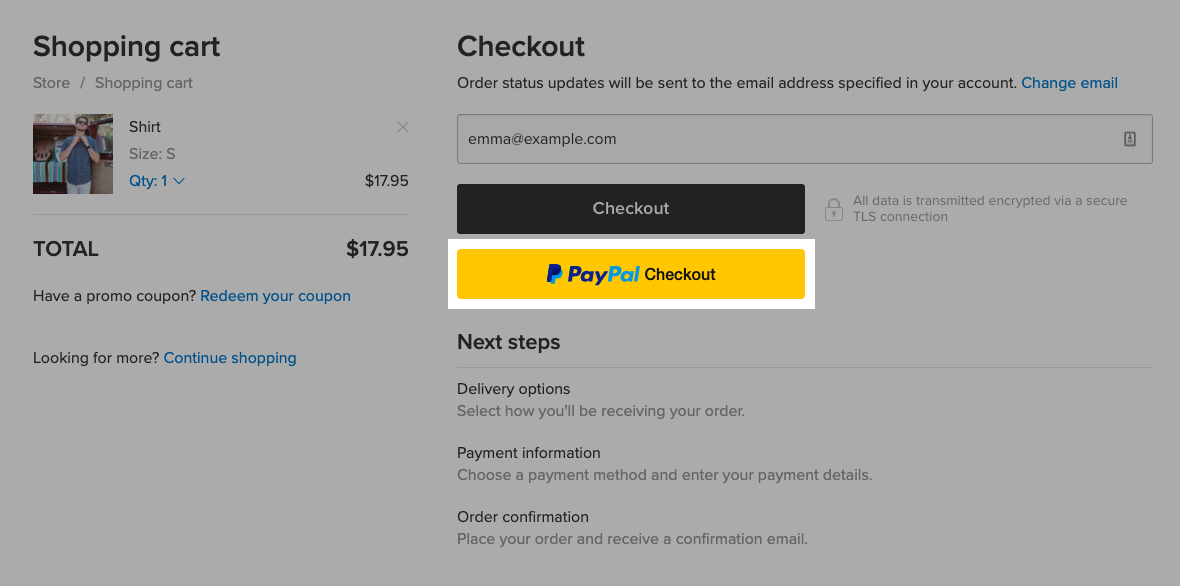The width and height of the screenshot is (1180, 586).
Task: Select the Delivery options step
Action: coord(513,389)
